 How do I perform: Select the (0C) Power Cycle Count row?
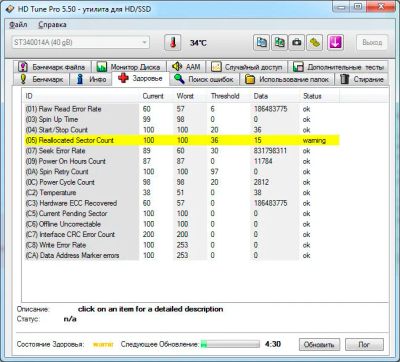click(181, 182)
